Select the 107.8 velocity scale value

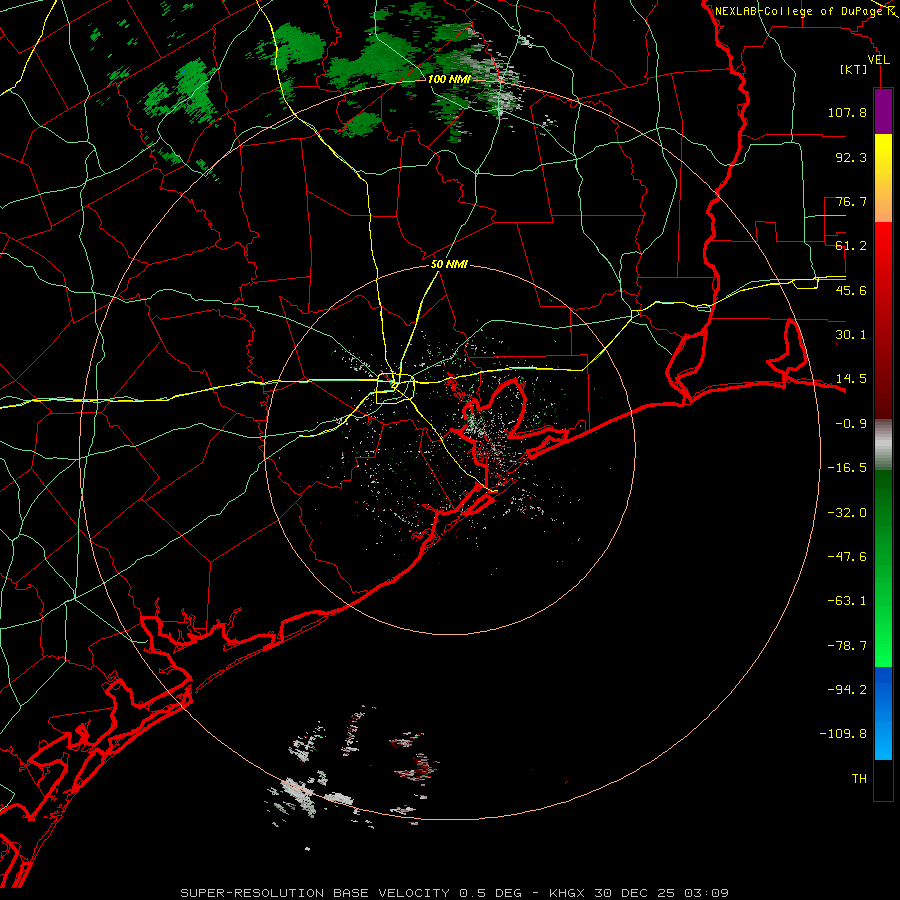847,112
